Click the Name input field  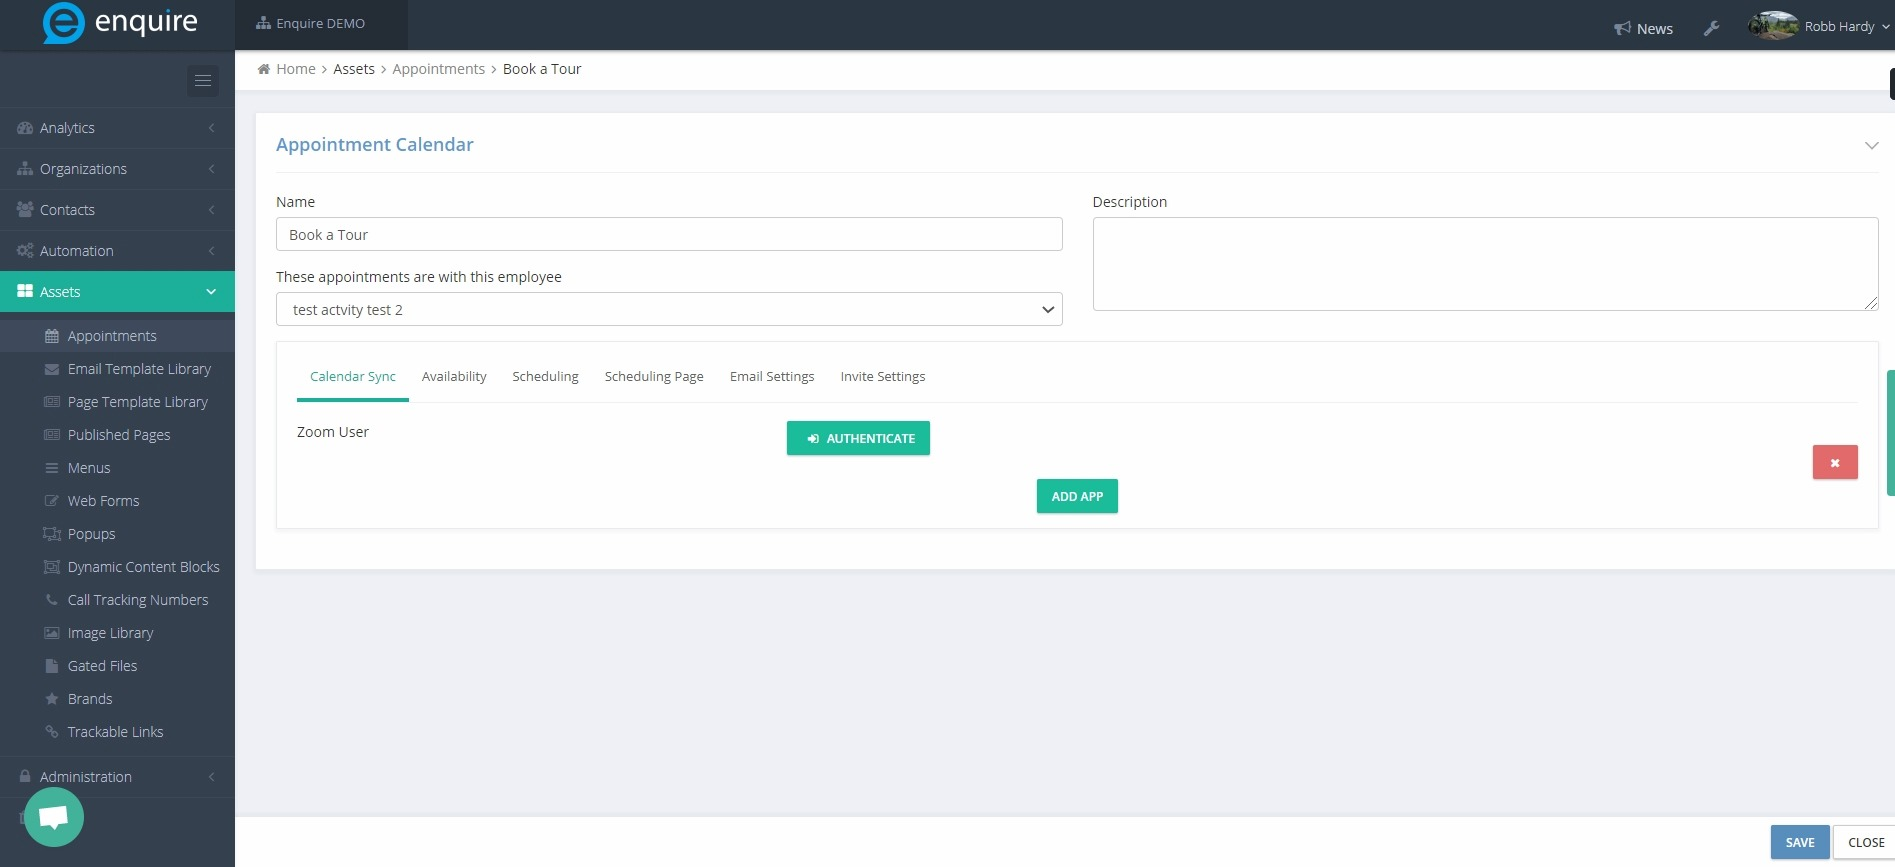click(x=669, y=234)
